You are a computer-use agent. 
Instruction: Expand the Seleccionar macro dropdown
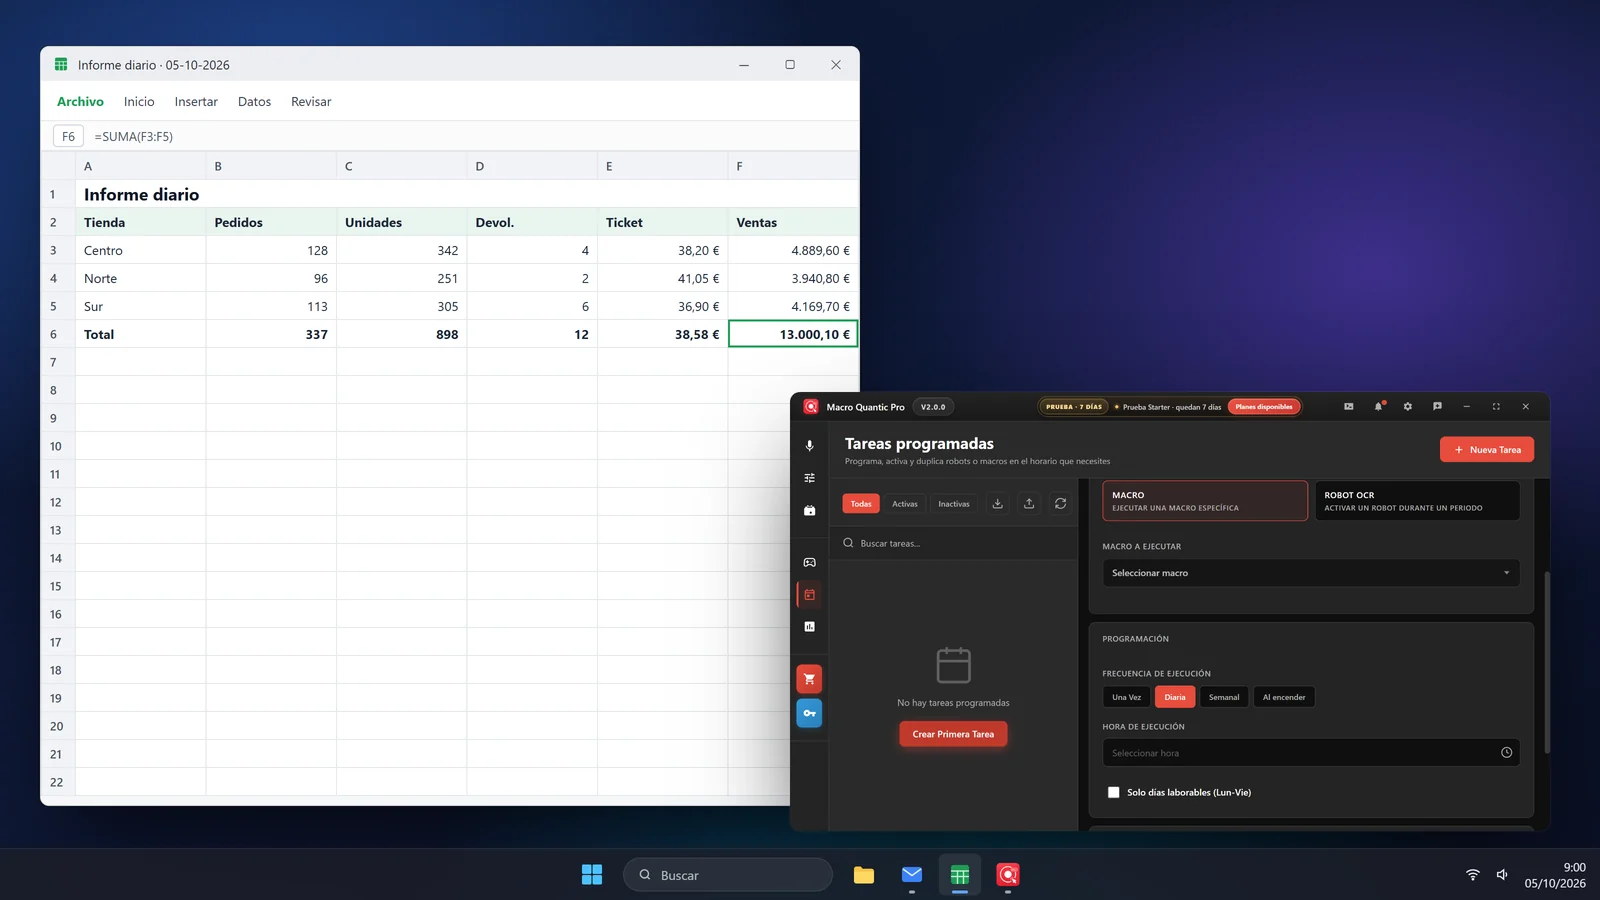(x=1311, y=573)
